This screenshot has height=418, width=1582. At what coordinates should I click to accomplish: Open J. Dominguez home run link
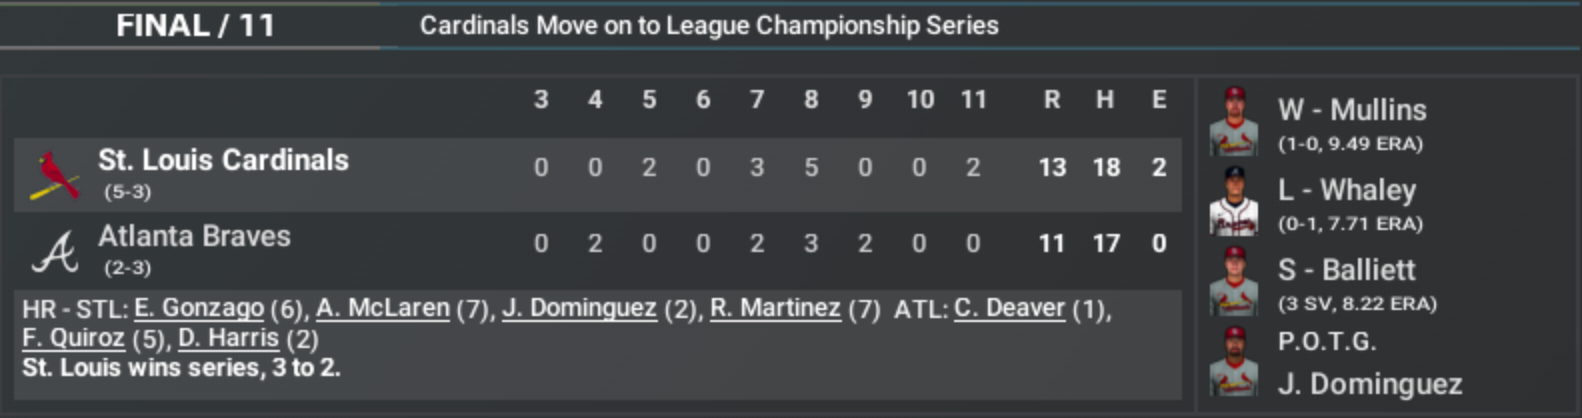pos(579,308)
